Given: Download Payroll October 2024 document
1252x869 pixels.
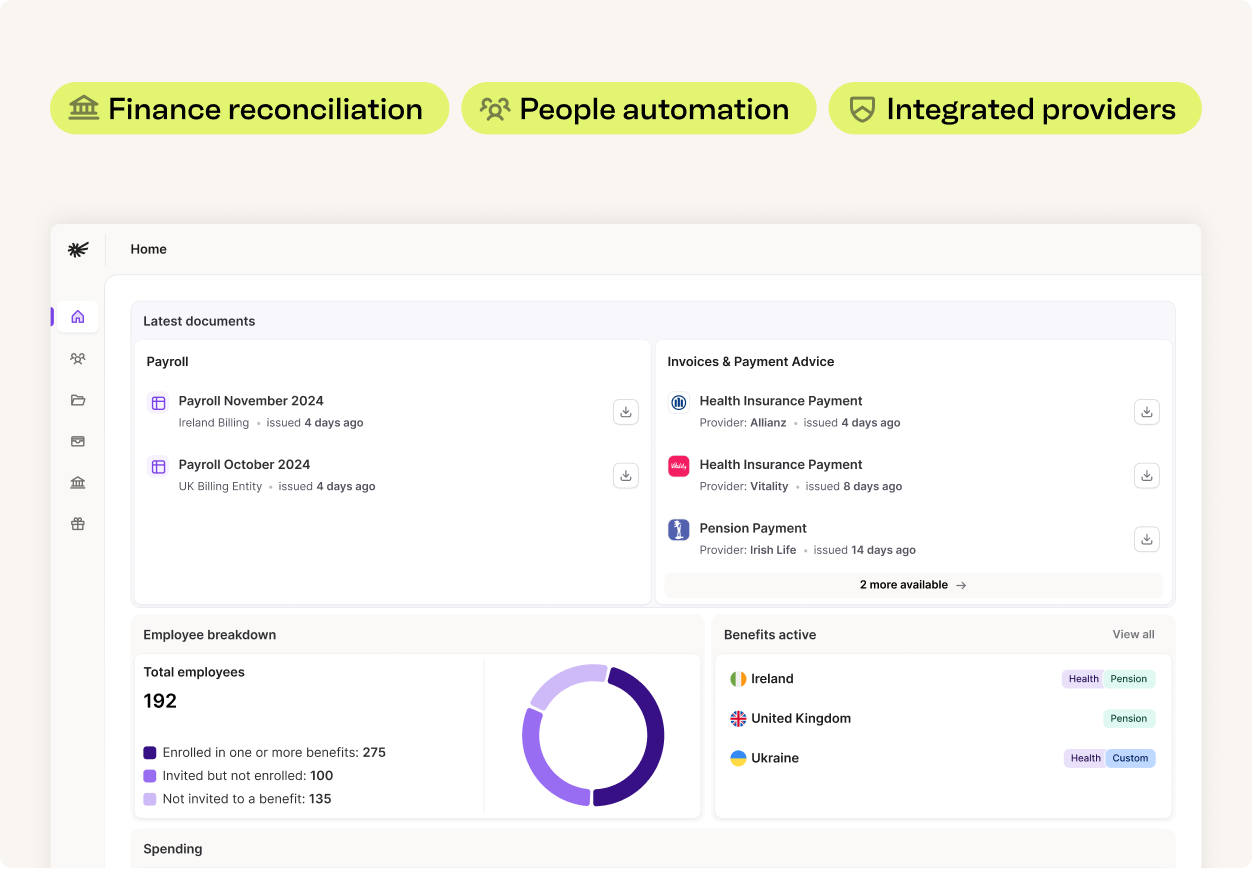Looking at the screenshot, I should pos(626,475).
